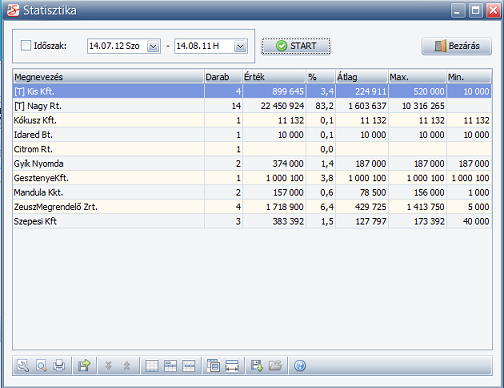This screenshot has width=504, height=388.
Task: Select the grid view icon with top header highlighted
Action: pyautogui.click(x=170, y=366)
